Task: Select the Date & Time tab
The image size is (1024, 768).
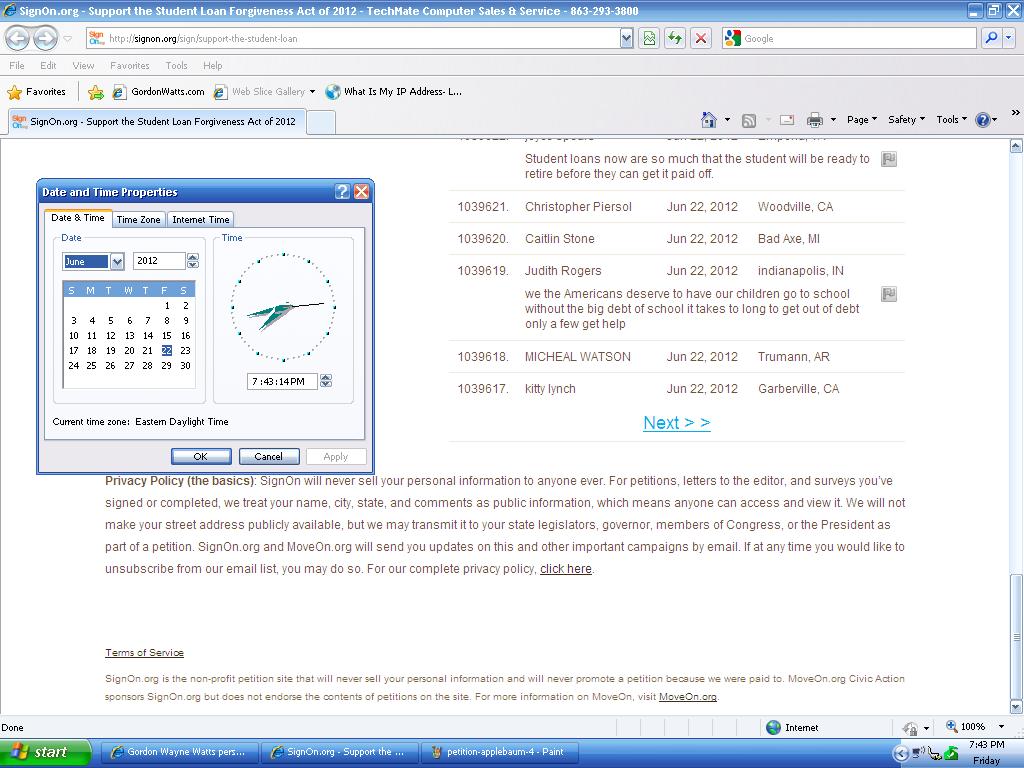Action: pos(78,217)
